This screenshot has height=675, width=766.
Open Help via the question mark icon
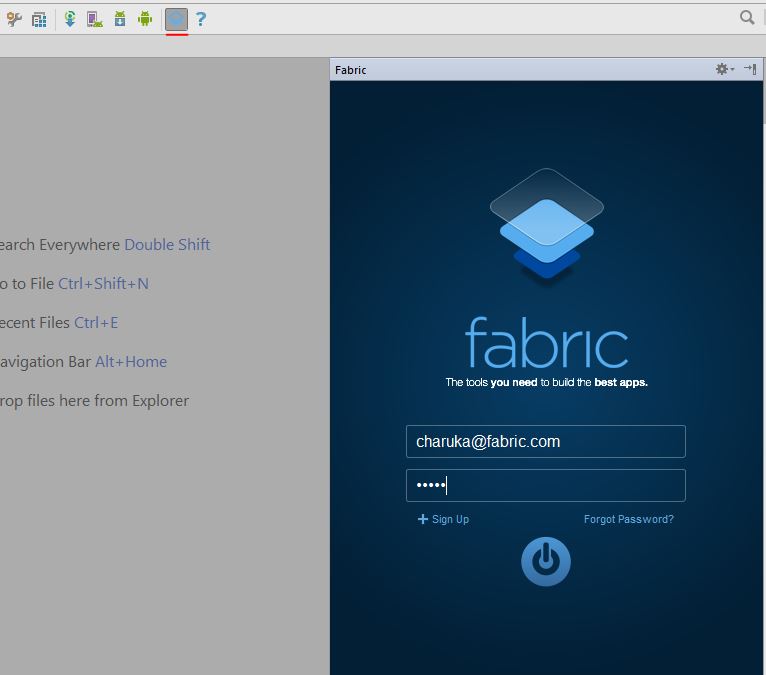coord(201,20)
